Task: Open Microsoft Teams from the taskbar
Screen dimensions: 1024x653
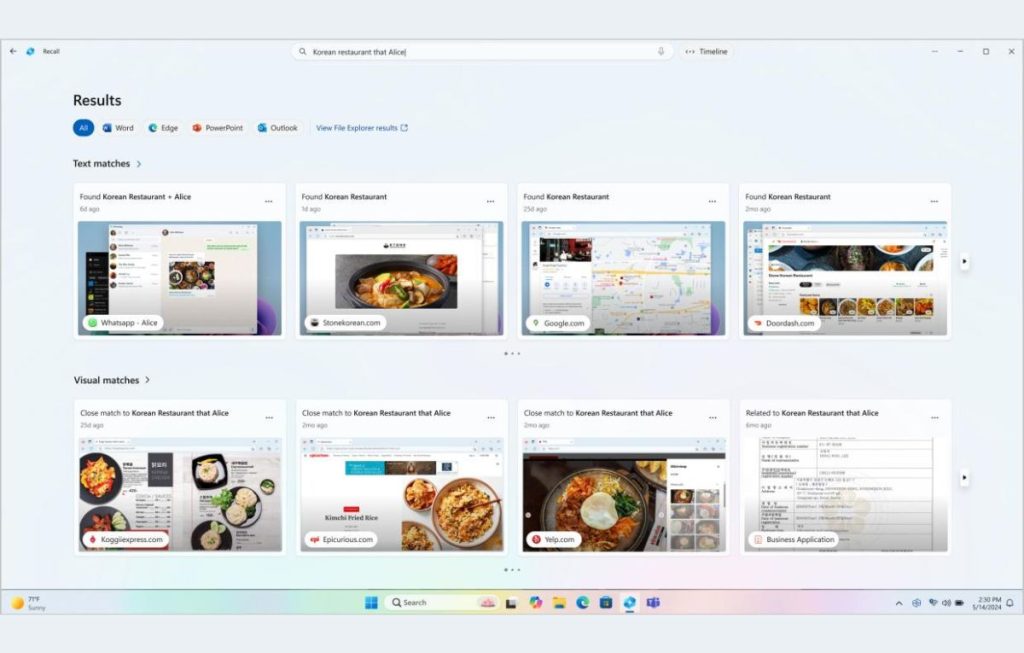Action: [653, 602]
